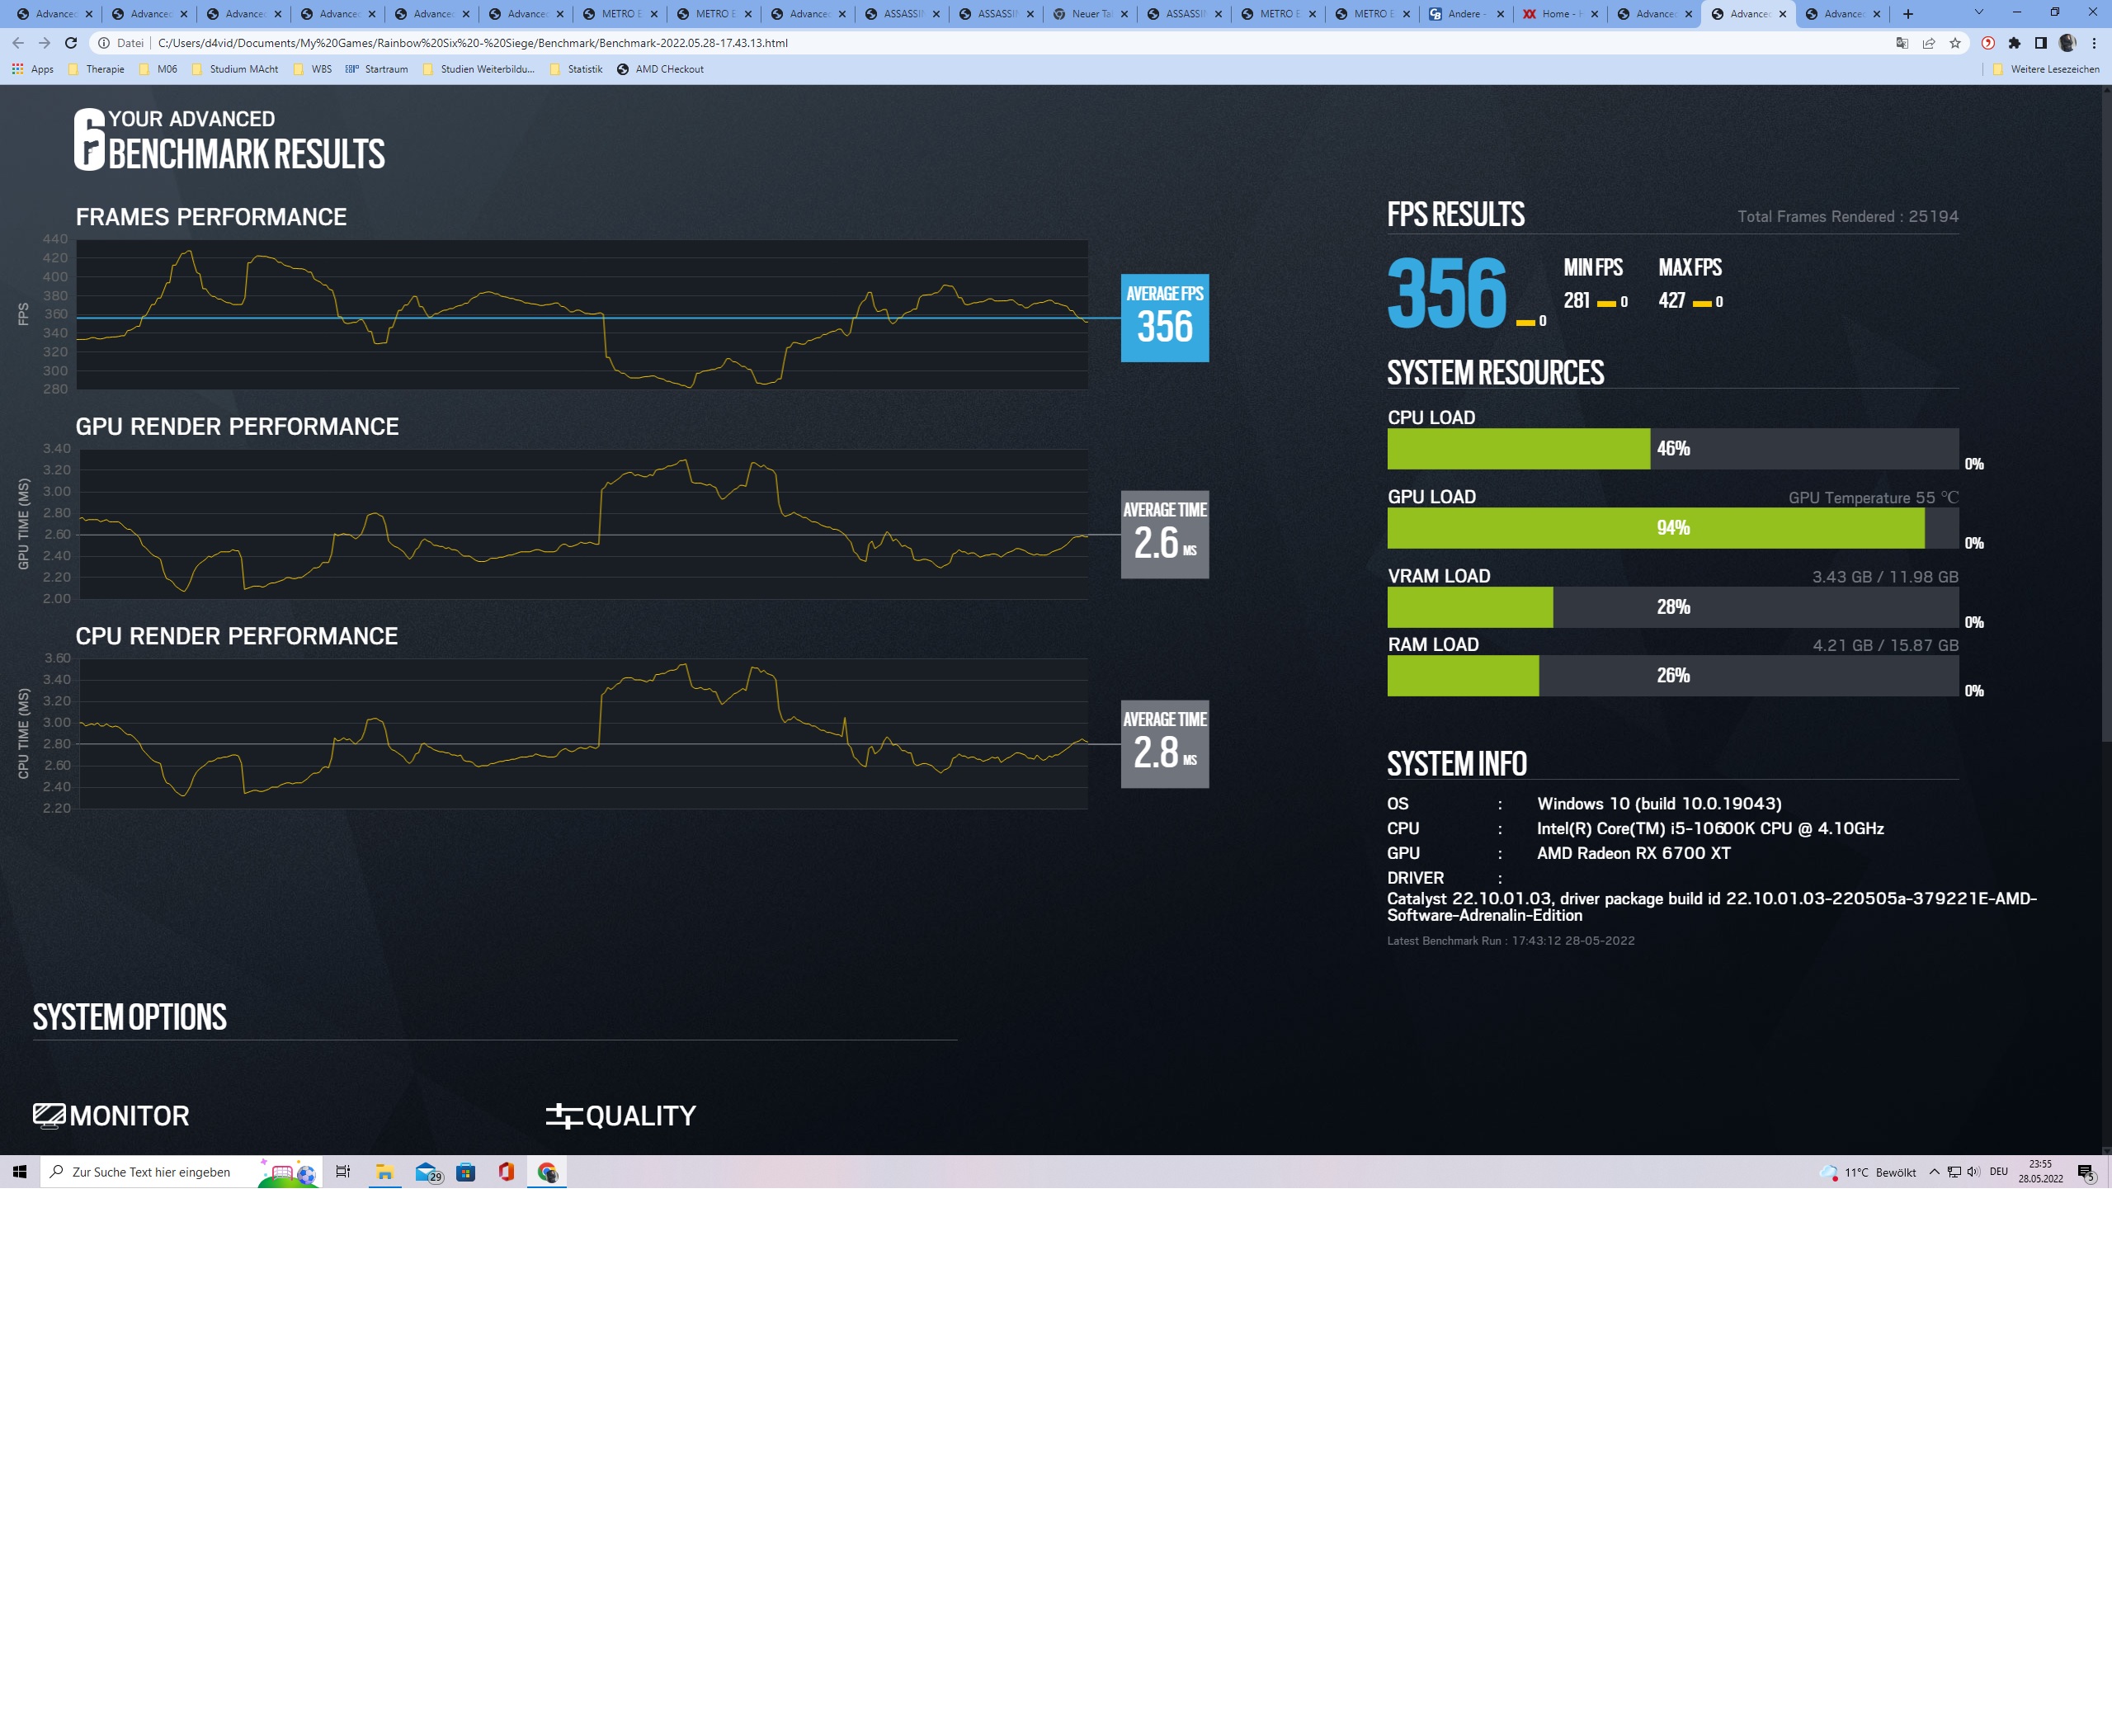Toggle the browser side panel icon

coord(2040,43)
